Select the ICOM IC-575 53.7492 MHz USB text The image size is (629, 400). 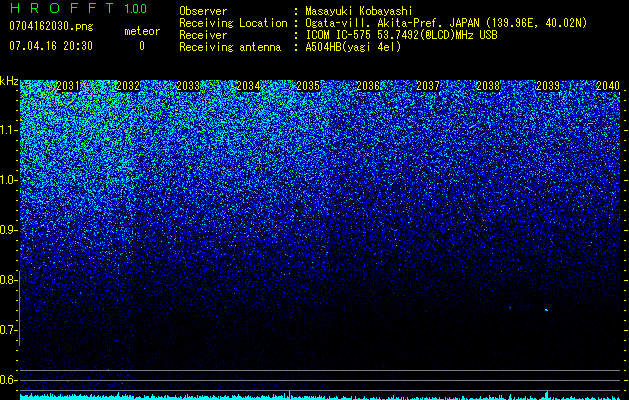tap(401, 35)
